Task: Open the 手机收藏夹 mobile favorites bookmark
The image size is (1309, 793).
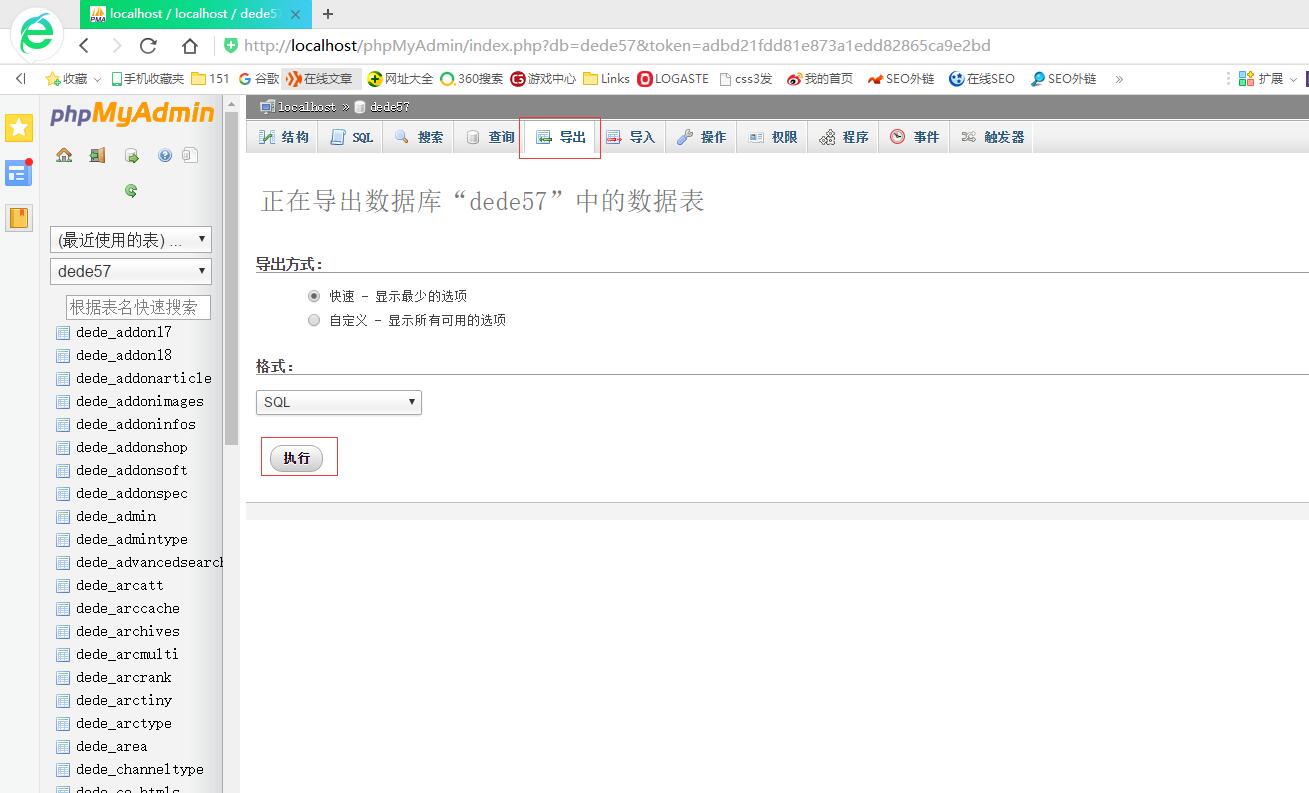Action: (x=147, y=78)
